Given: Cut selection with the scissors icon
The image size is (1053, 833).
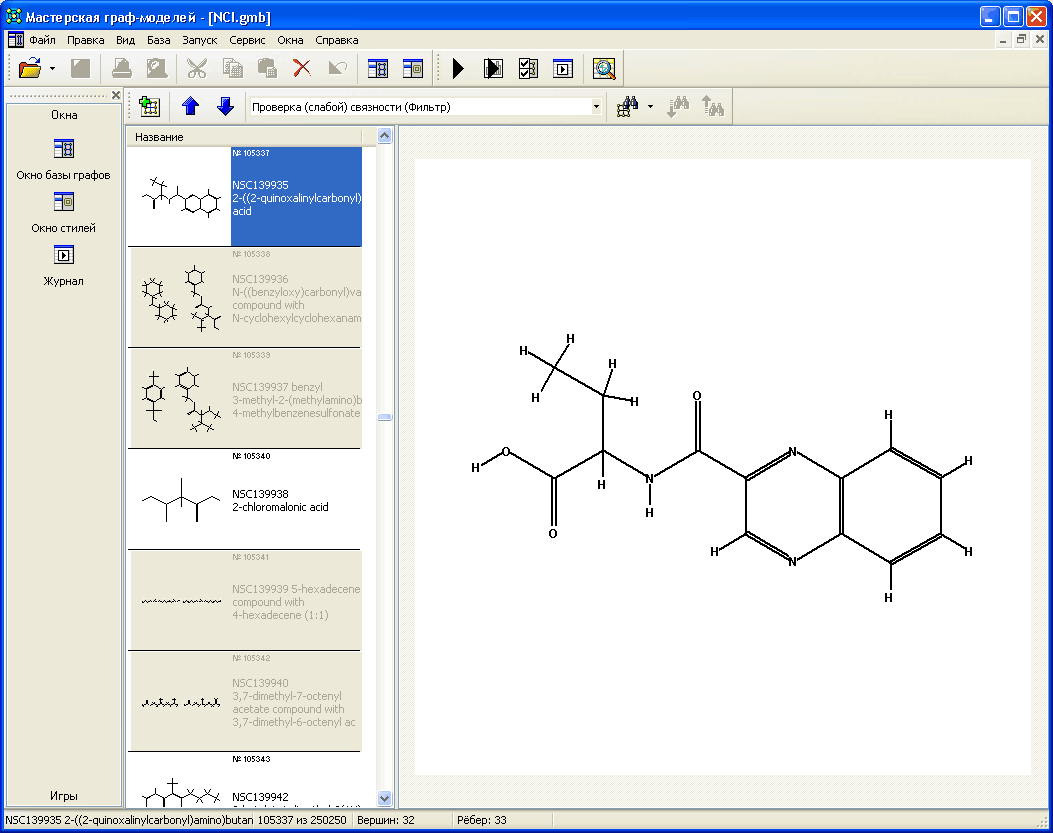Looking at the screenshot, I should [x=197, y=68].
